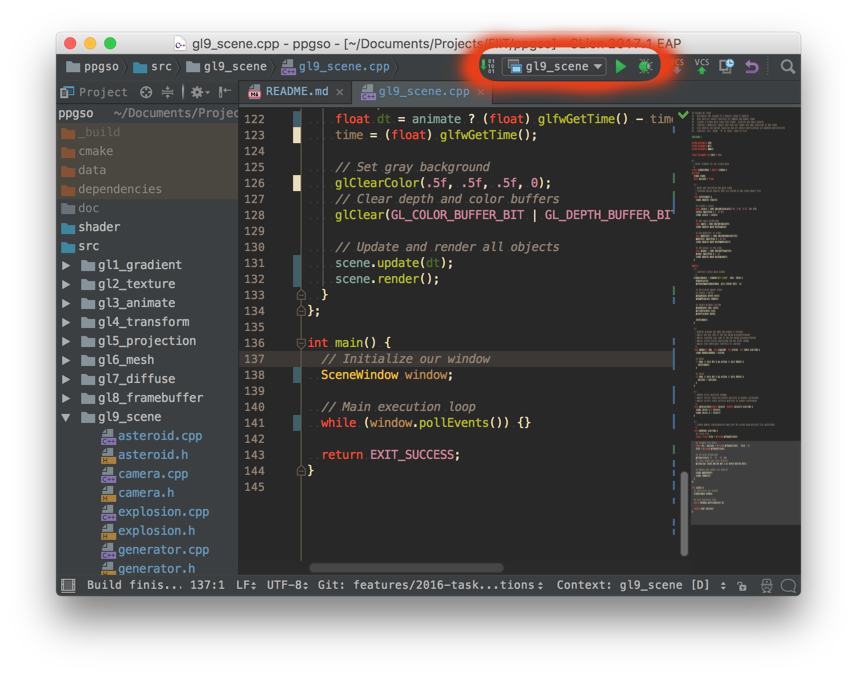Open the LF line separator selector
Image resolution: width=857 pixels, height=676 pixels.
coord(246,585)
